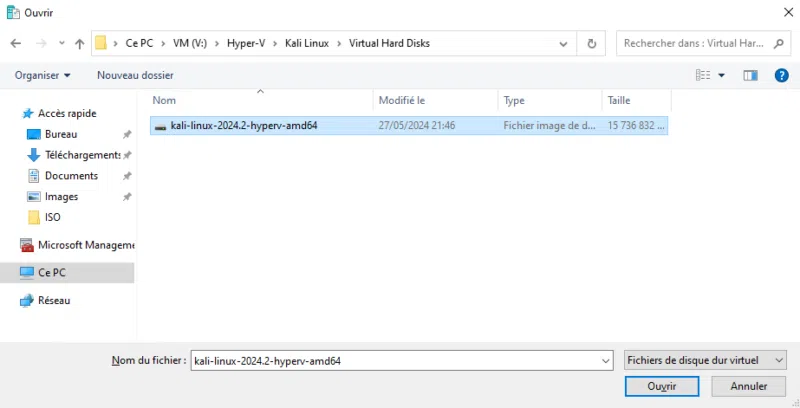This screenshot has width=800, height=408.
Task: Sort files by Modifié le column
Action: point(436,100)
